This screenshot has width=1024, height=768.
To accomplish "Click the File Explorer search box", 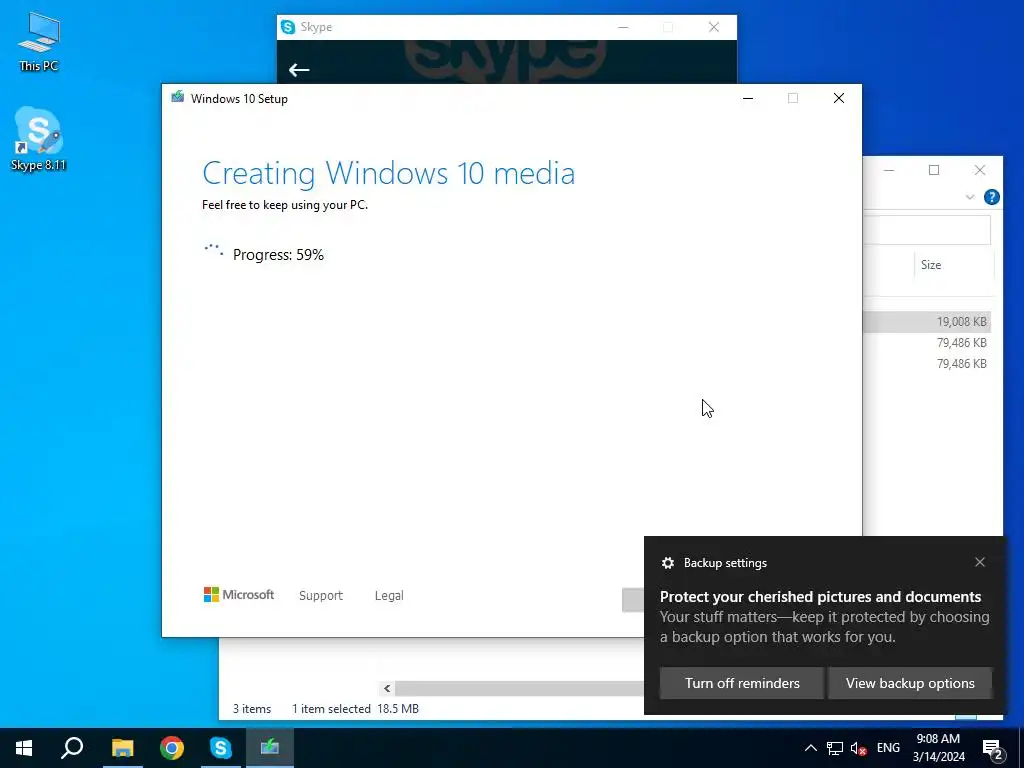I will pos(927,231).
